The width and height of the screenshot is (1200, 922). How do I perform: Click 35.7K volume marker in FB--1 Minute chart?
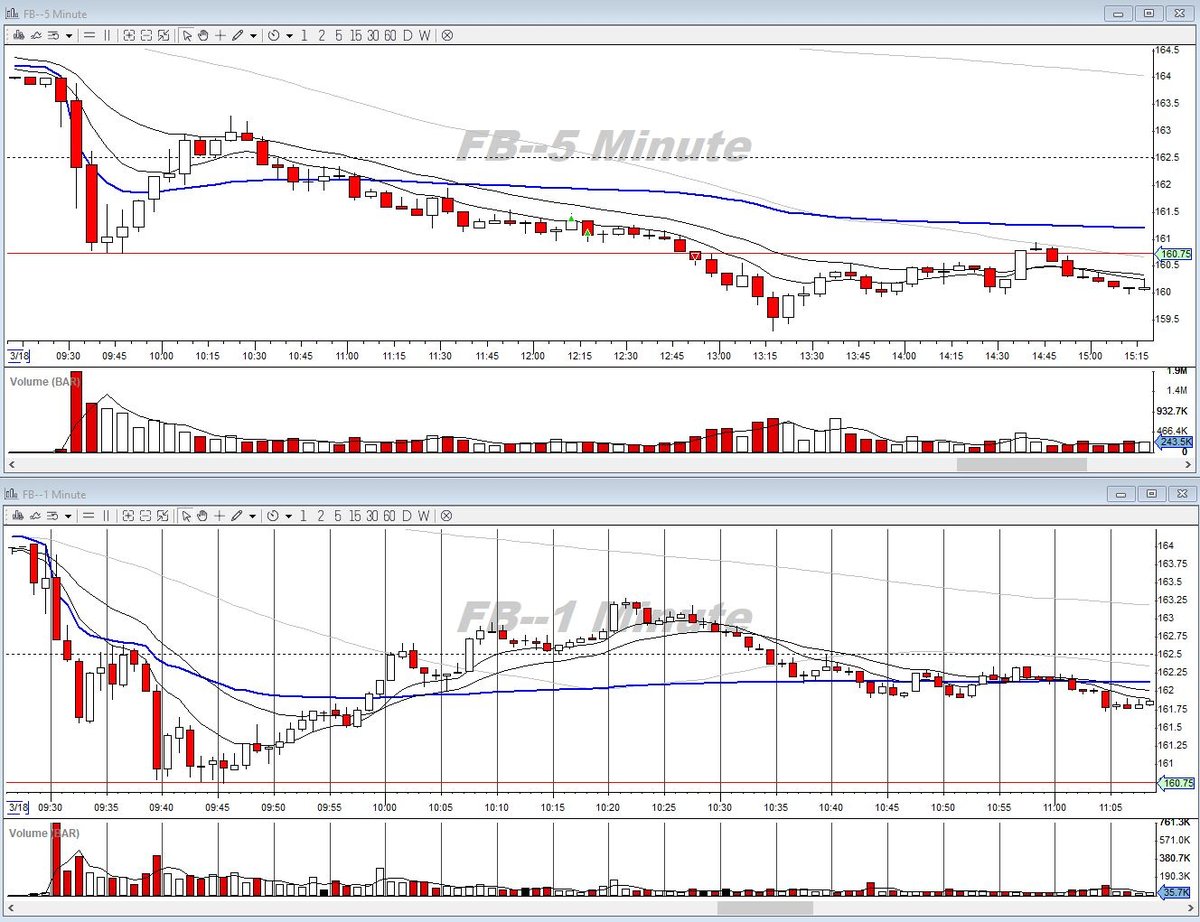pos(1176,892)
